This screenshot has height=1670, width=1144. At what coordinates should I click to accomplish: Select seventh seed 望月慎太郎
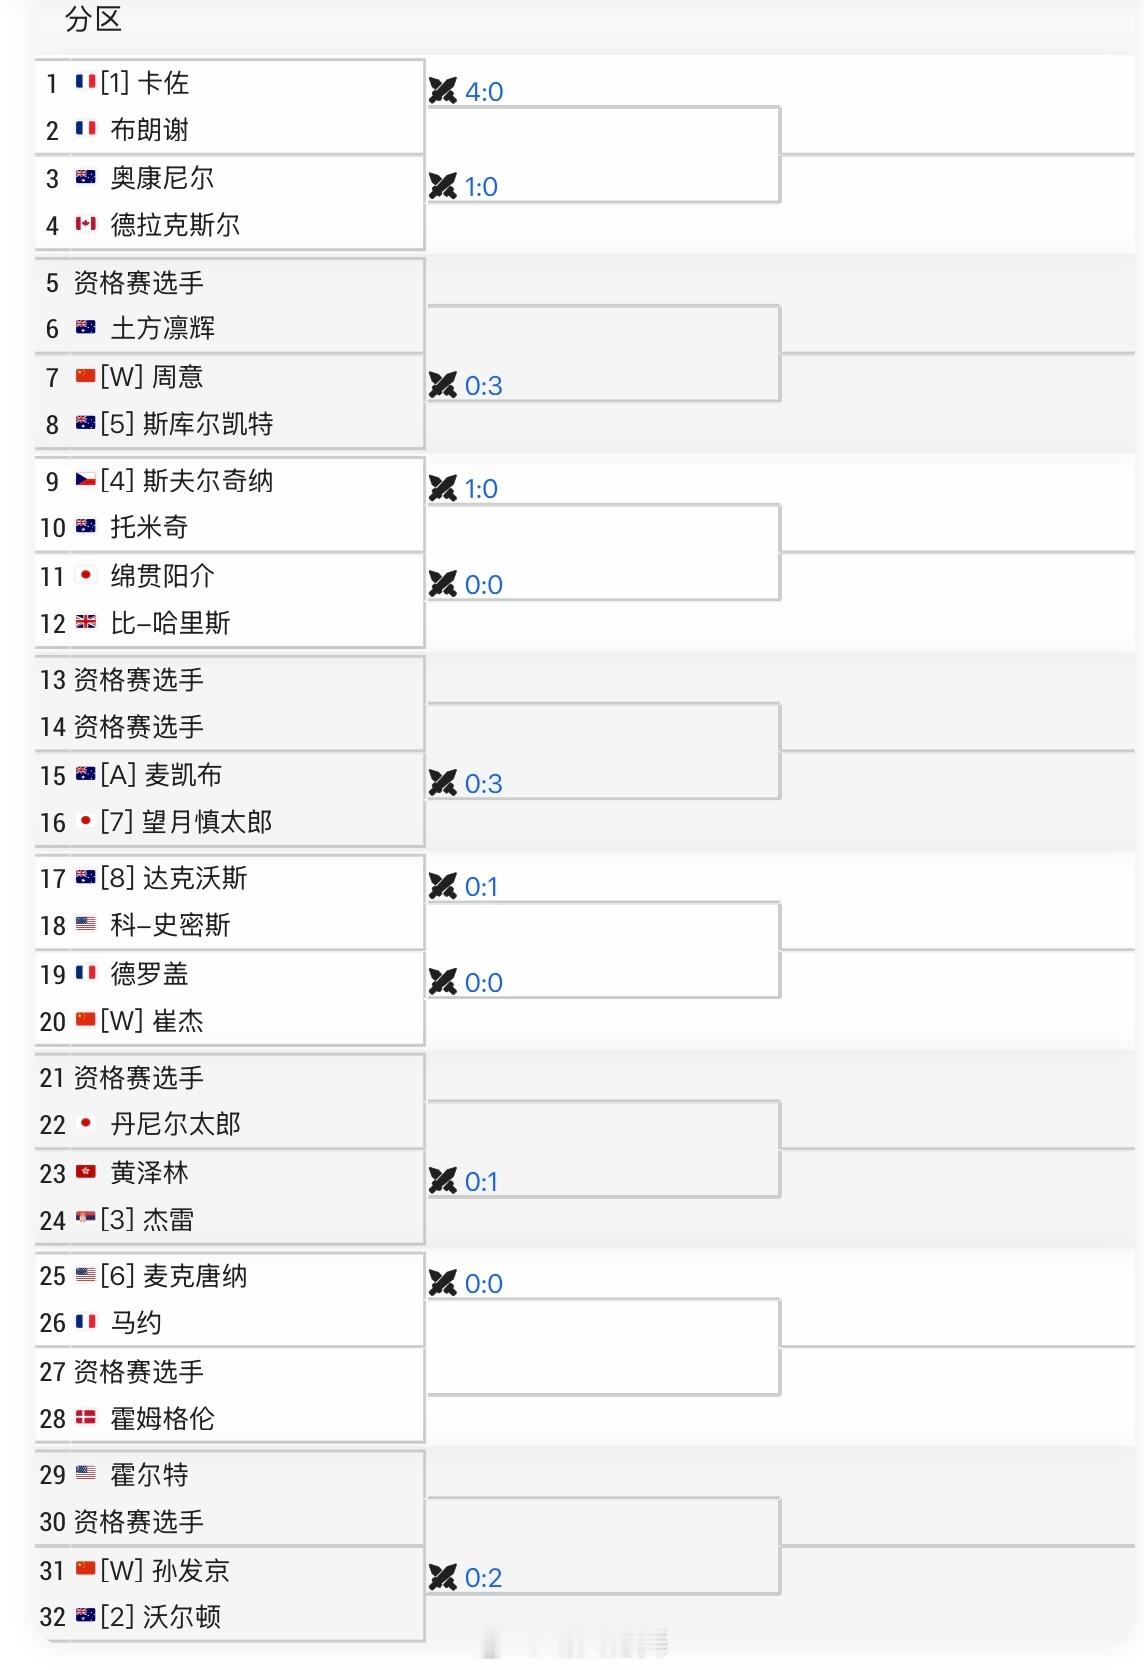tap(206, 822)
